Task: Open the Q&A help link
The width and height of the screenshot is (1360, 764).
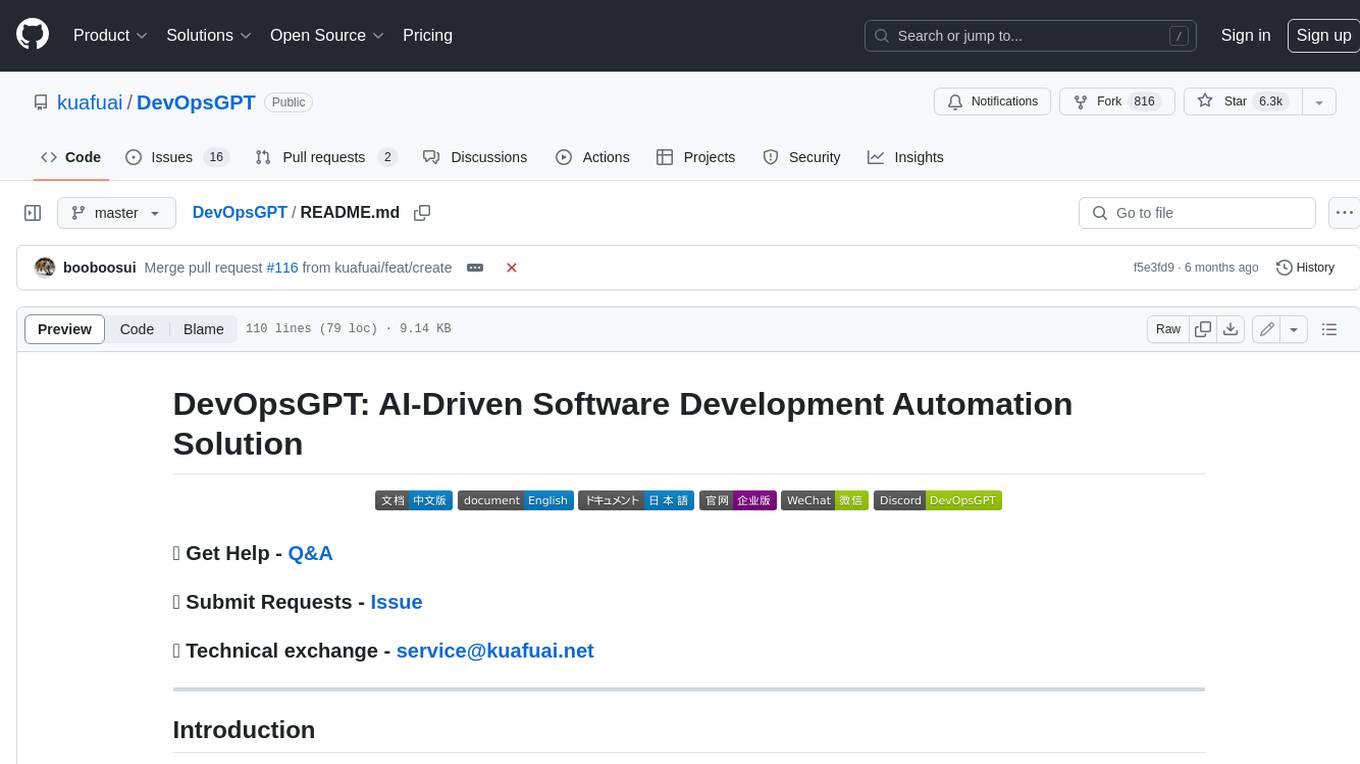Action: [310, 553]
